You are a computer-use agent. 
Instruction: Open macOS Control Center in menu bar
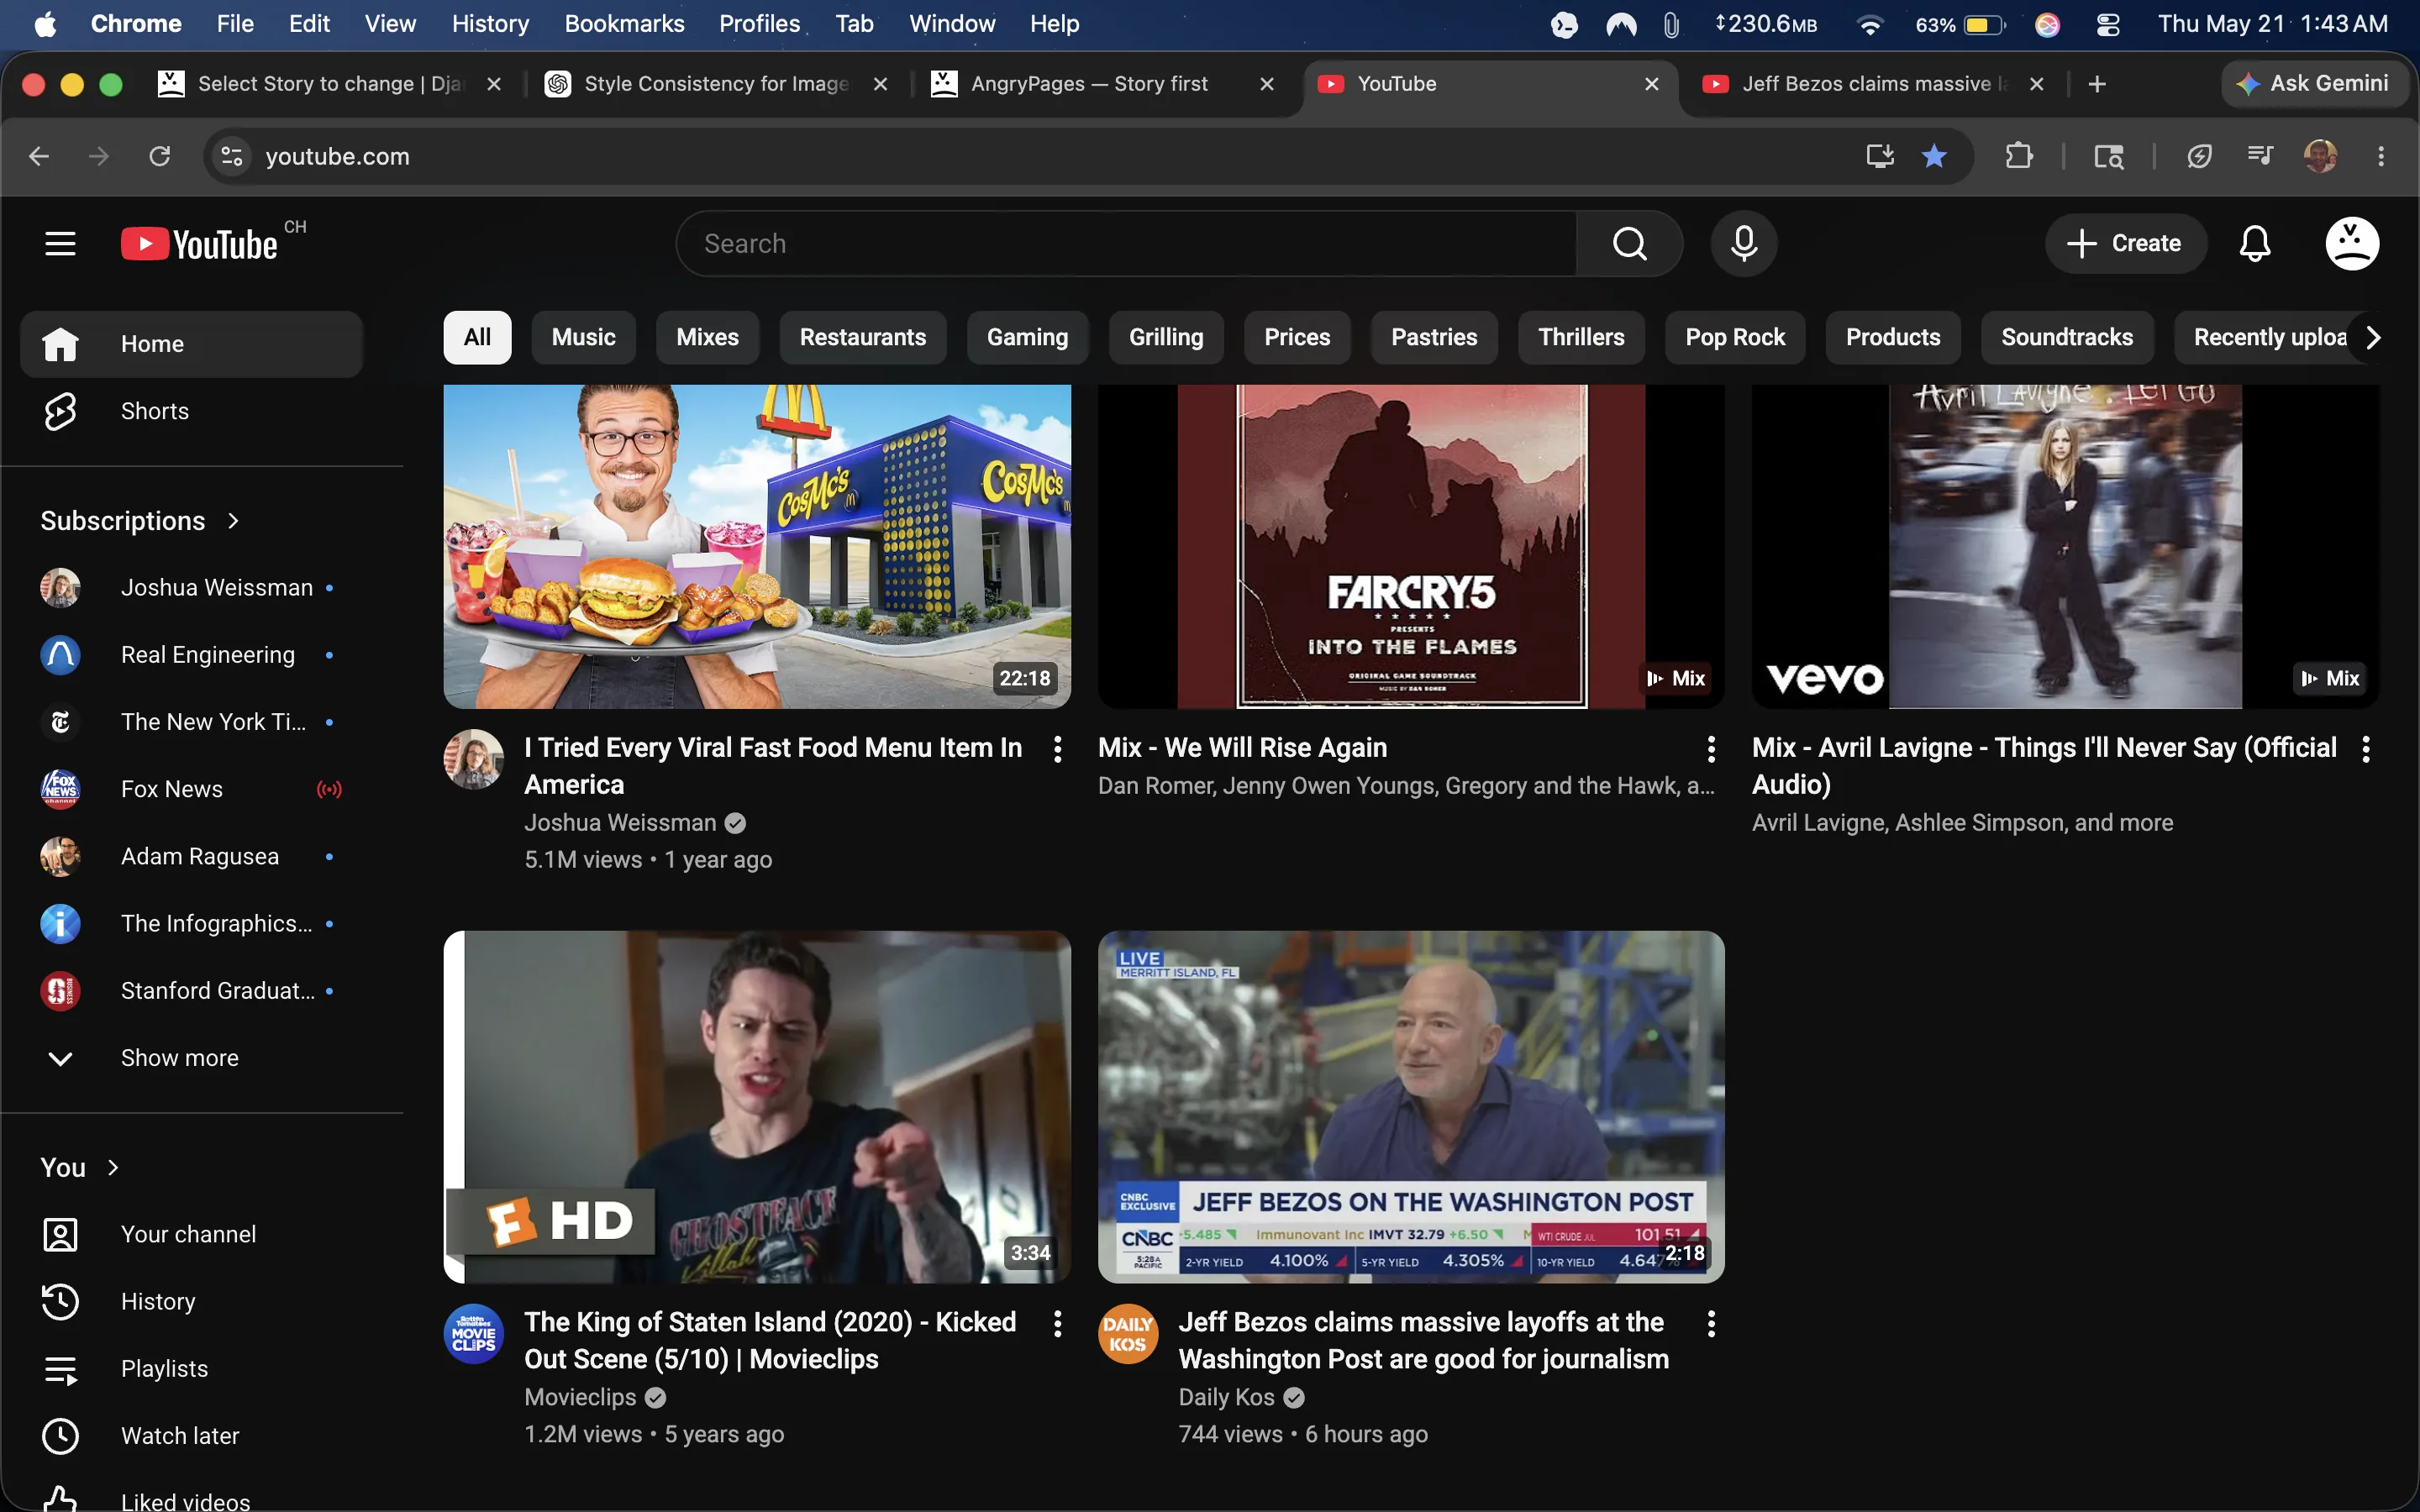pos(2107,24)
